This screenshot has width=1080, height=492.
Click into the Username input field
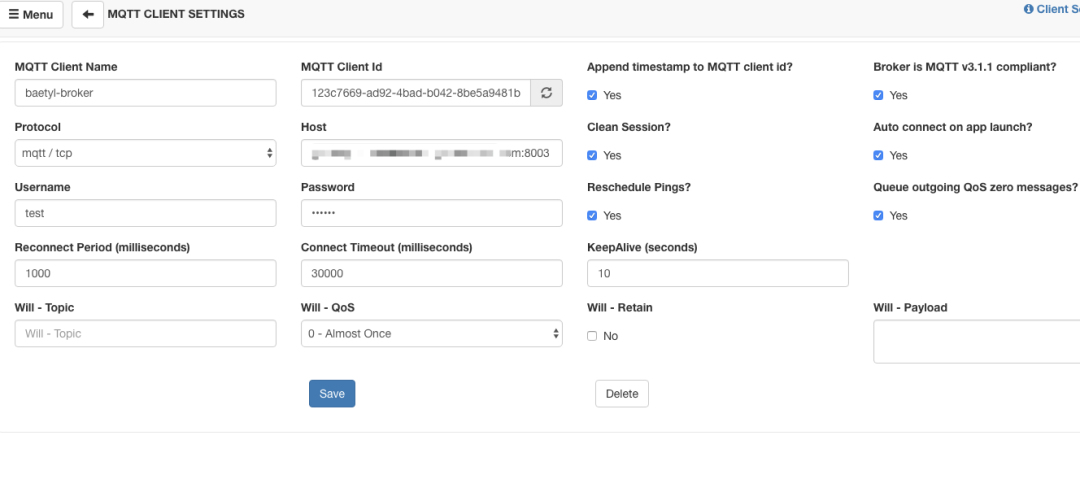[145, 213]
